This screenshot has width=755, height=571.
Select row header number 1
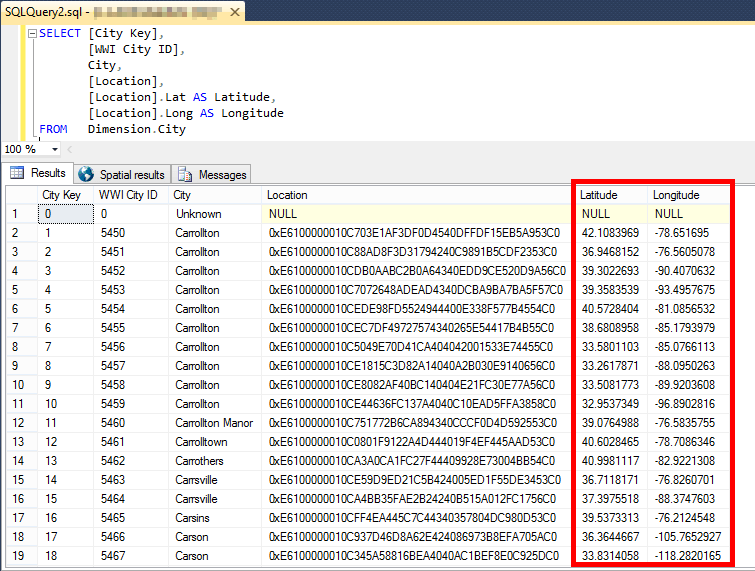22,214
